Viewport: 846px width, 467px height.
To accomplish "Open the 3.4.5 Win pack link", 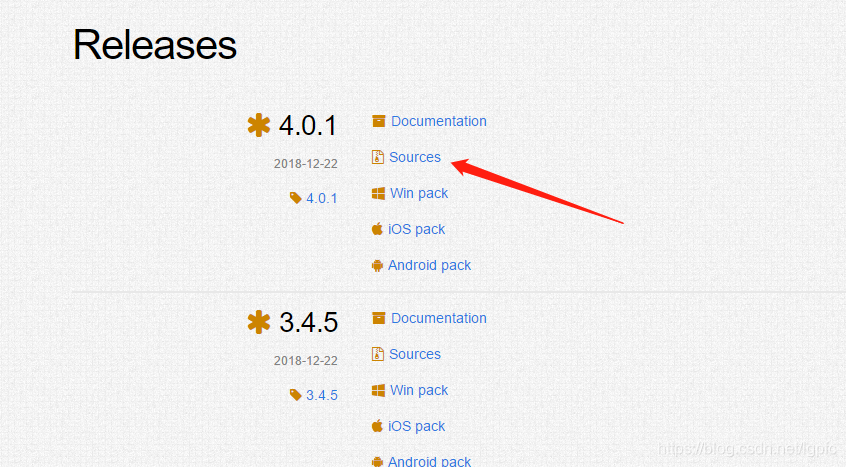I will coord(419,390).
